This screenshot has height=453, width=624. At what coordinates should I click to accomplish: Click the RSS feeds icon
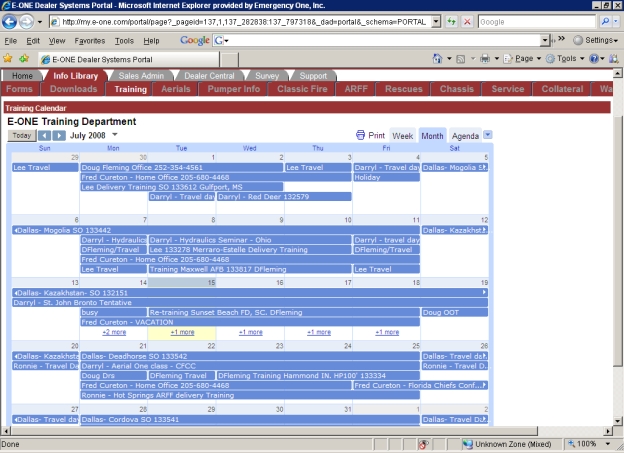click(x=460, y=59)
